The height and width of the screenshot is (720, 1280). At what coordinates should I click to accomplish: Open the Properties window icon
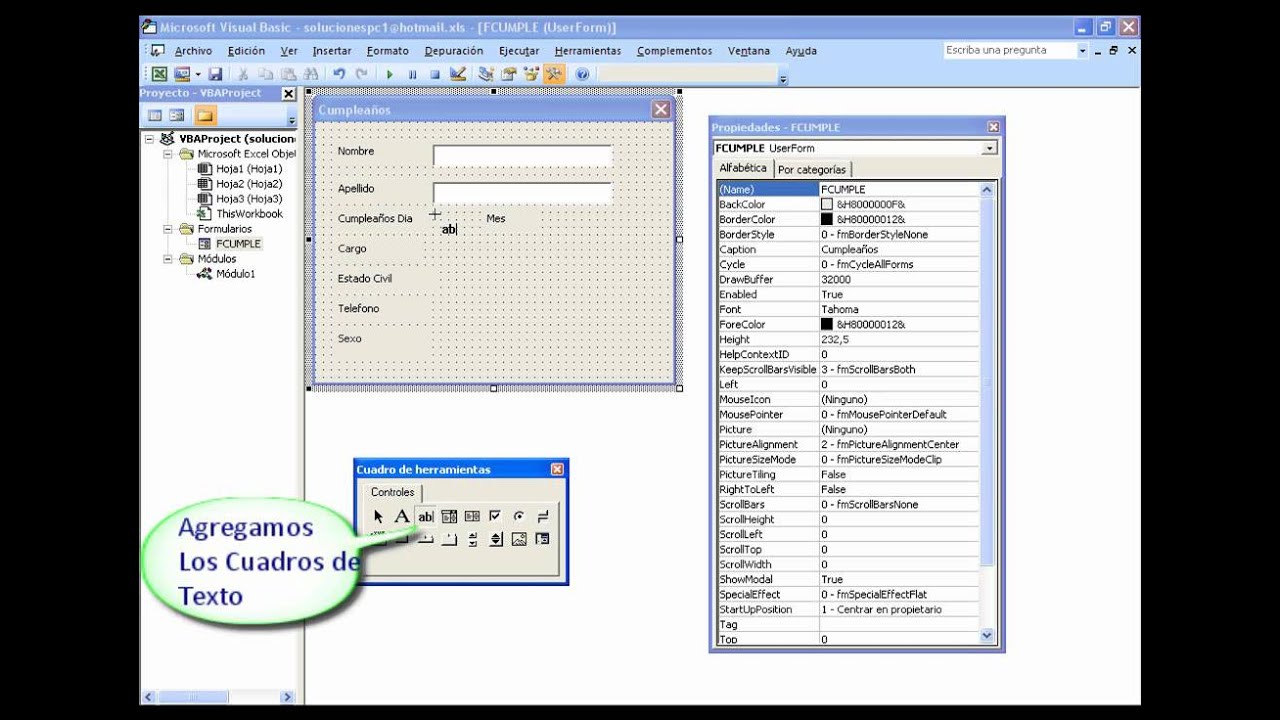coord(509,74)
